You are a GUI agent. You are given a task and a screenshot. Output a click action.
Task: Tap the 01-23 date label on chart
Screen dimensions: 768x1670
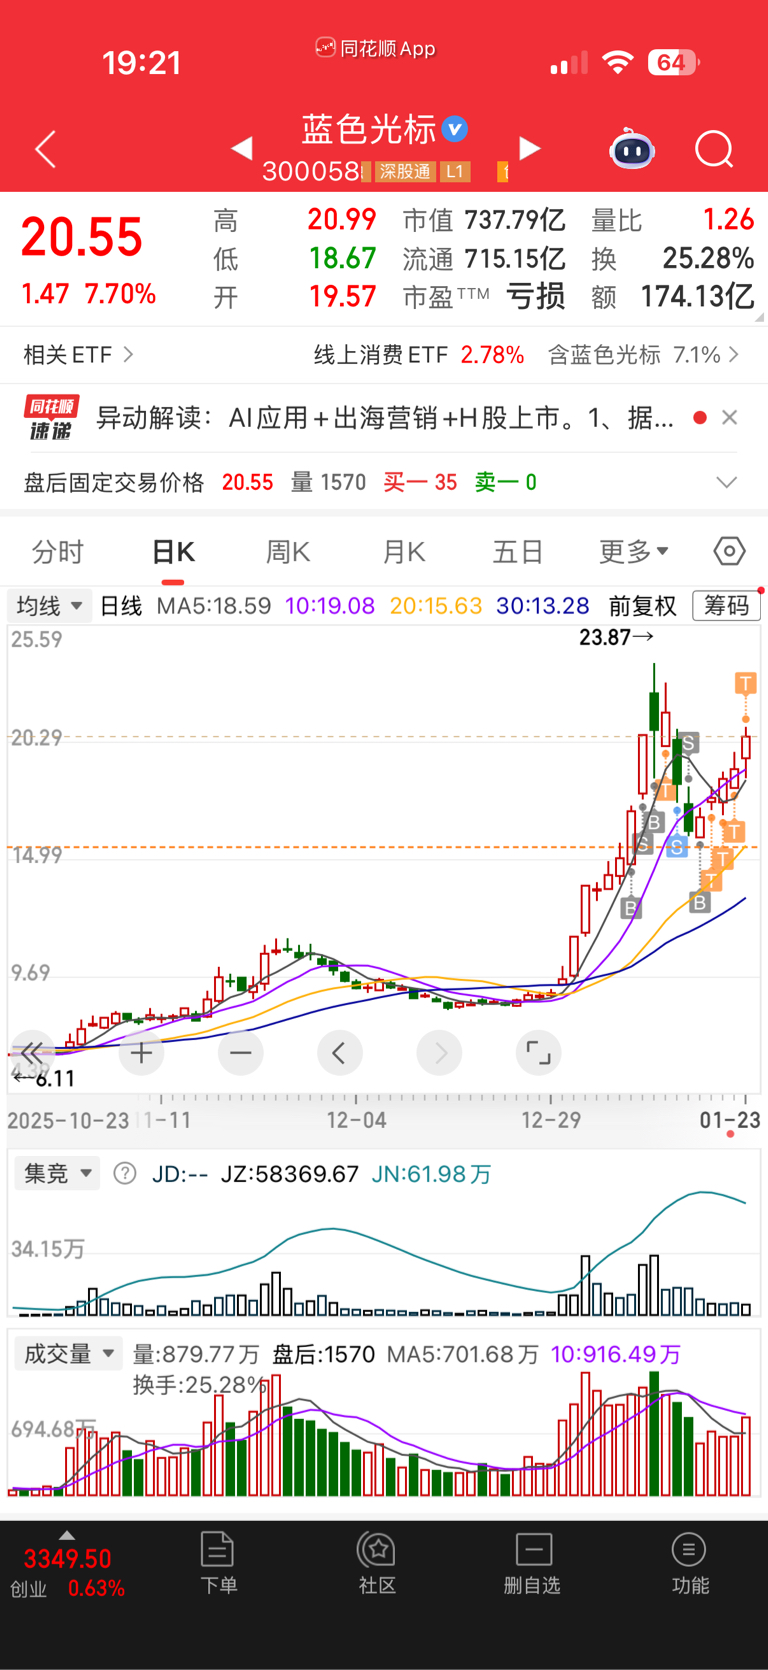[x=730, y=1120]
